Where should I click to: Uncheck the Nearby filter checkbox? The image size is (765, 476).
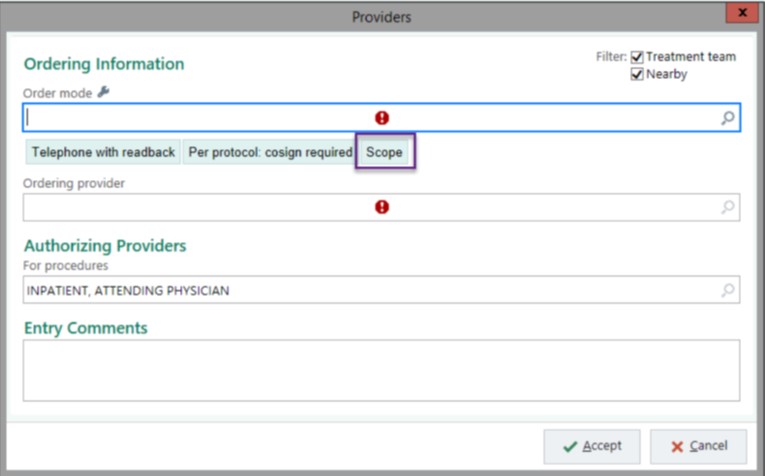637,75
